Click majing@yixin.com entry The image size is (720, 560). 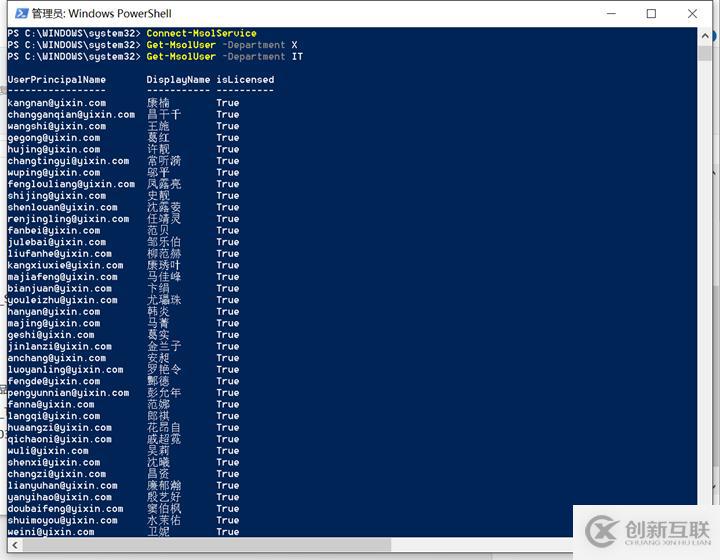click(54, 323)
